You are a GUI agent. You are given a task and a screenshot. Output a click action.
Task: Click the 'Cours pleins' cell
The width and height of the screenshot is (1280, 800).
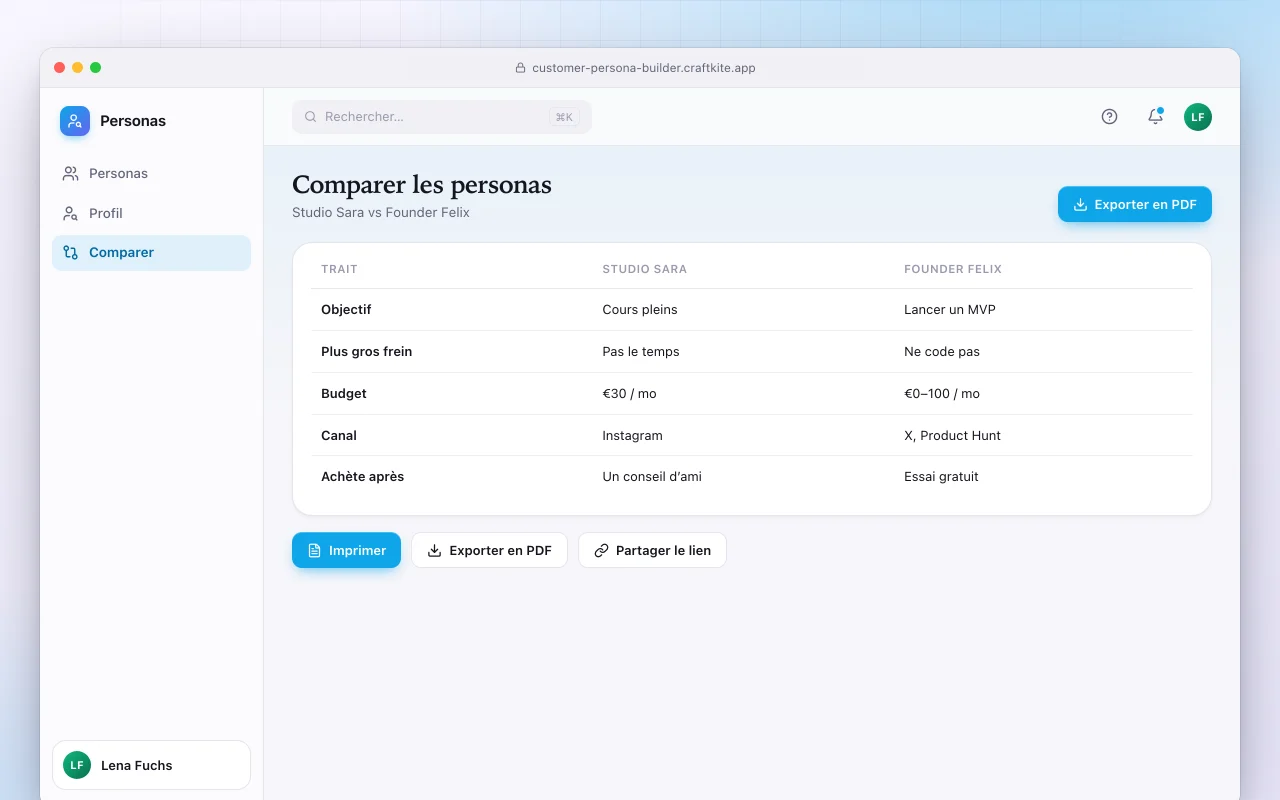[640, 310]
